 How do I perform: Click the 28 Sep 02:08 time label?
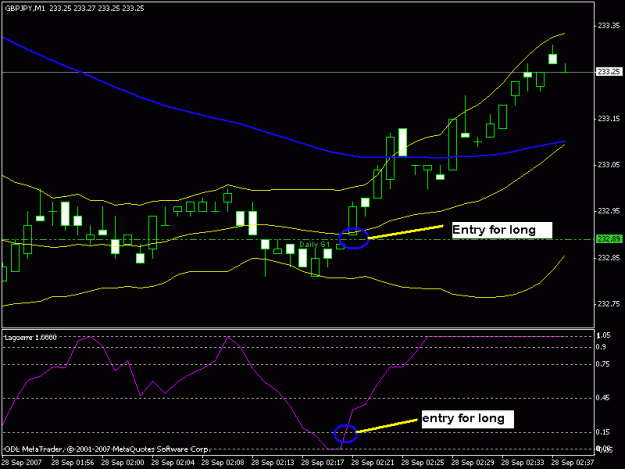tap(223, 463)
